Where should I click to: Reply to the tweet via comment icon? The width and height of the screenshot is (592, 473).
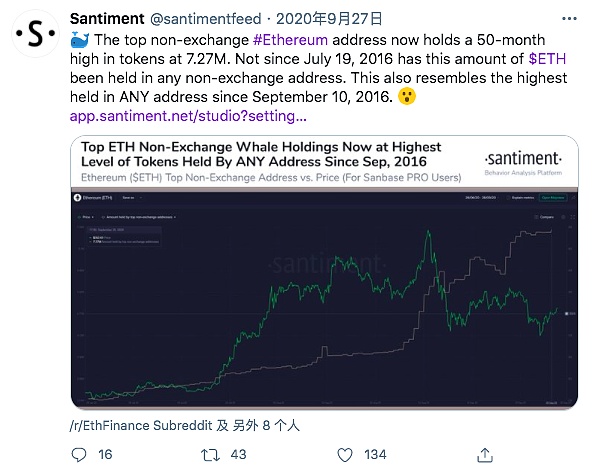tap(79, 455)
